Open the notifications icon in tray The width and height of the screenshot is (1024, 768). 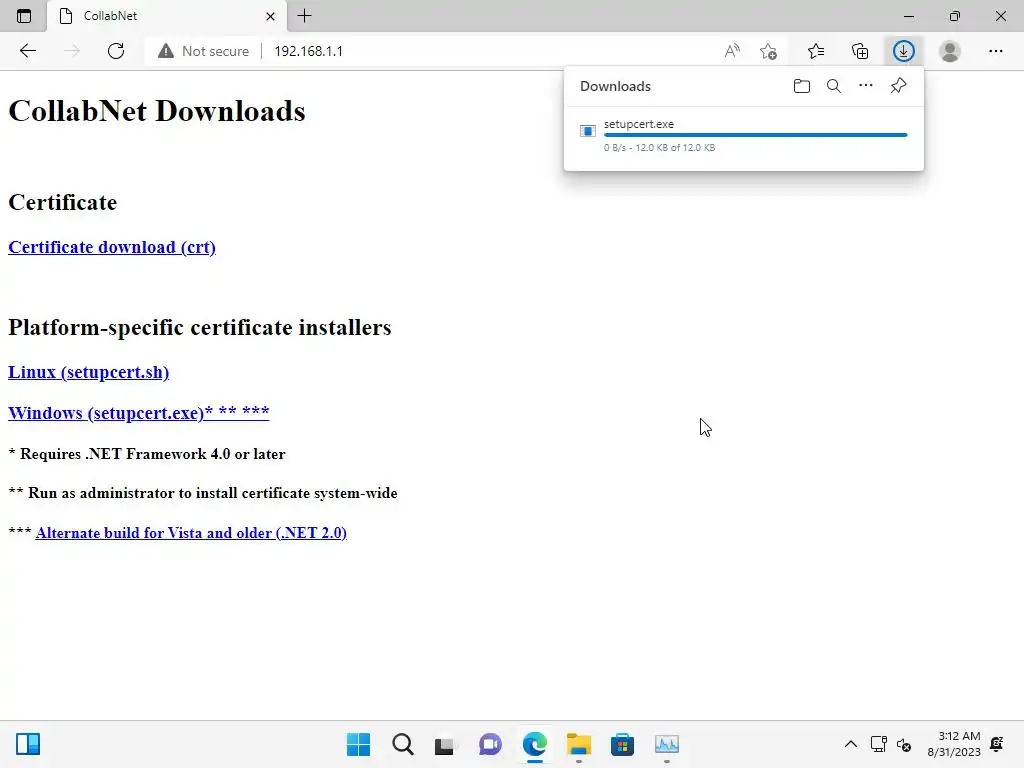[x=997, y=744]
